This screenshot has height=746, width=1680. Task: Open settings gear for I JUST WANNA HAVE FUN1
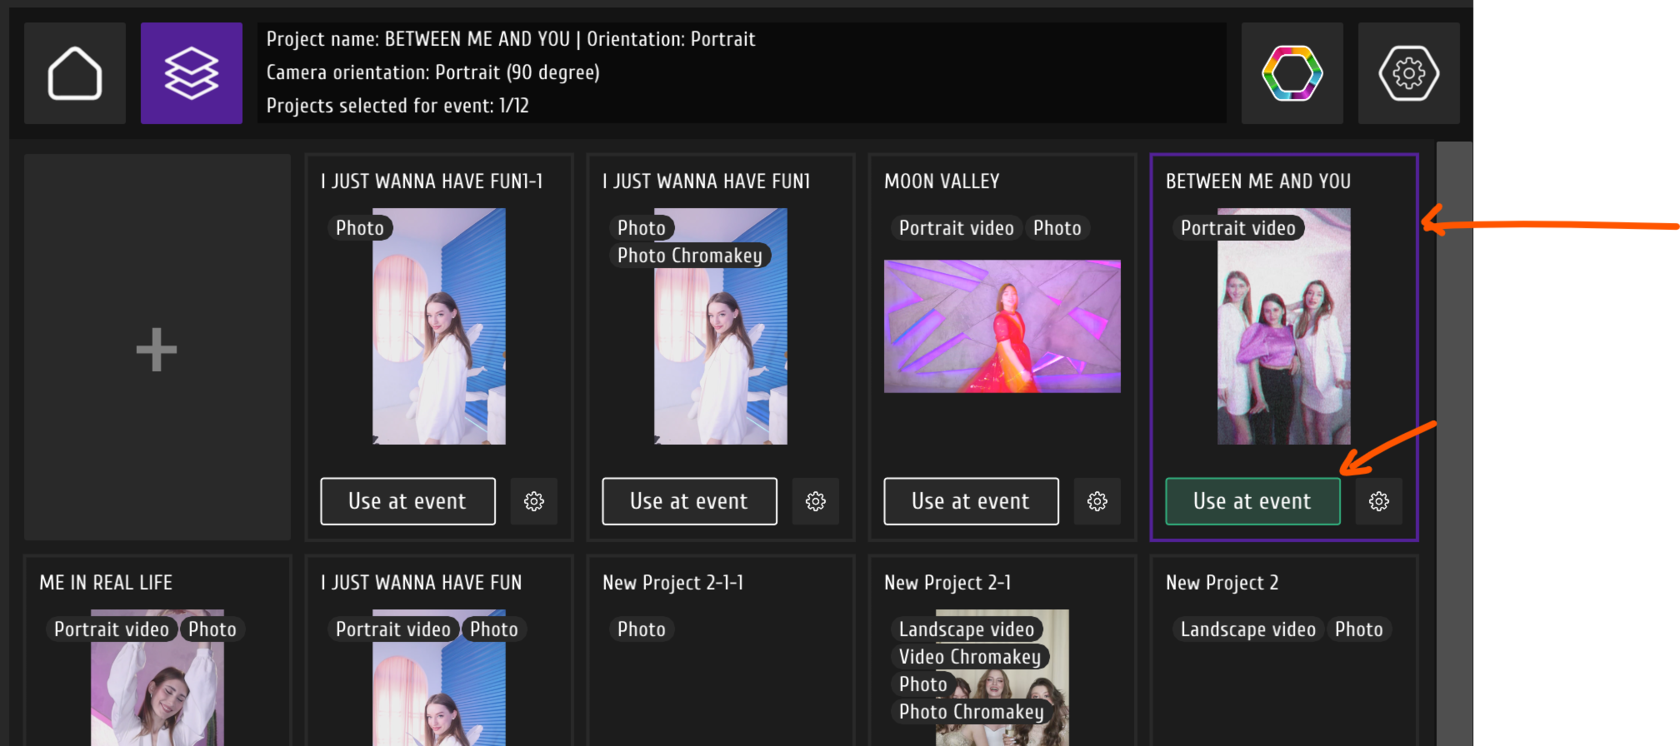click(x=816, y=501)
